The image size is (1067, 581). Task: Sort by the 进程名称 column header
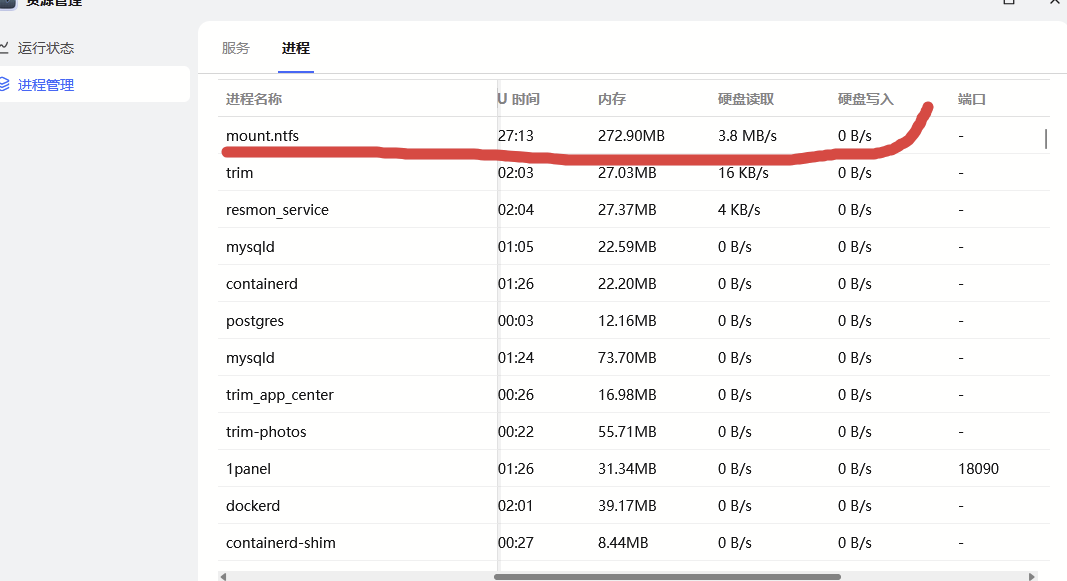click(254, 99)
